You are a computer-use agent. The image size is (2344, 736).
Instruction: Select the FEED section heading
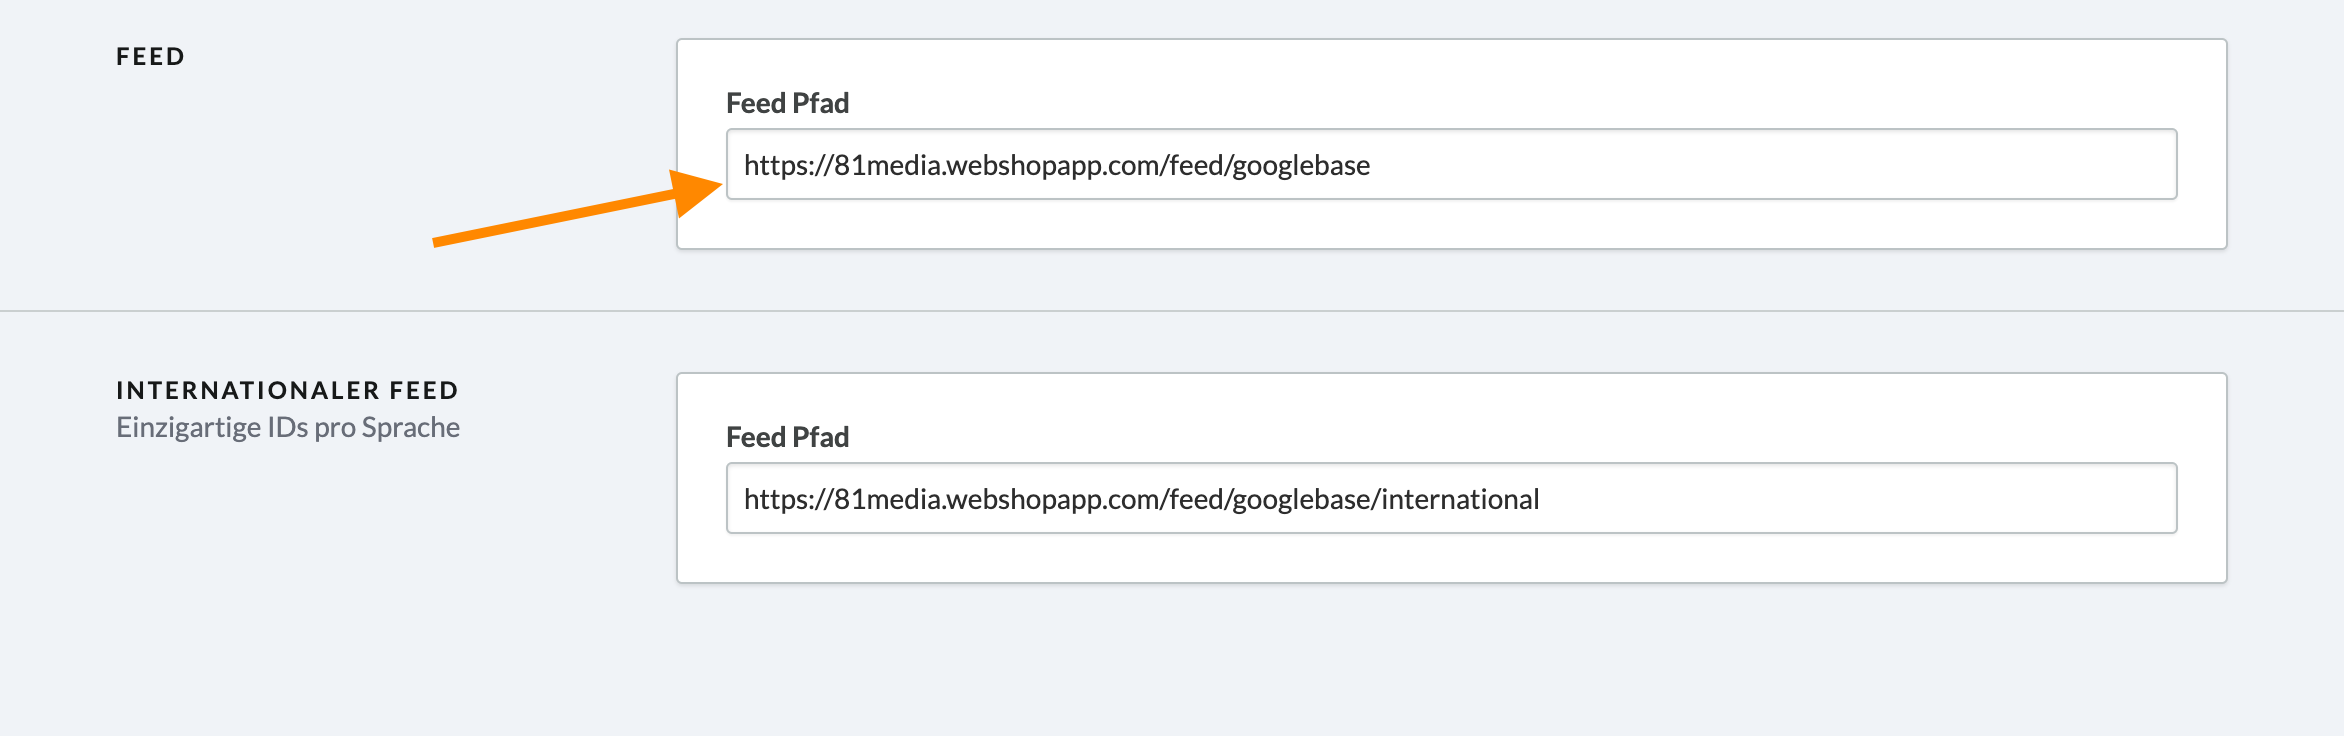pyautogui.click(x=151, y=56)
